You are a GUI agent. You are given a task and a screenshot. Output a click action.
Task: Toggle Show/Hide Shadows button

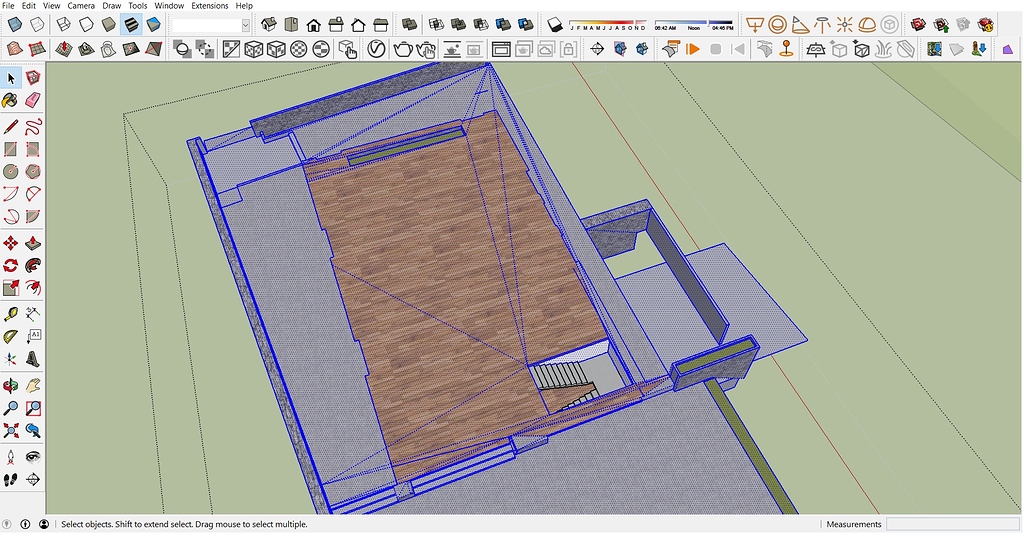pos(554,25)
